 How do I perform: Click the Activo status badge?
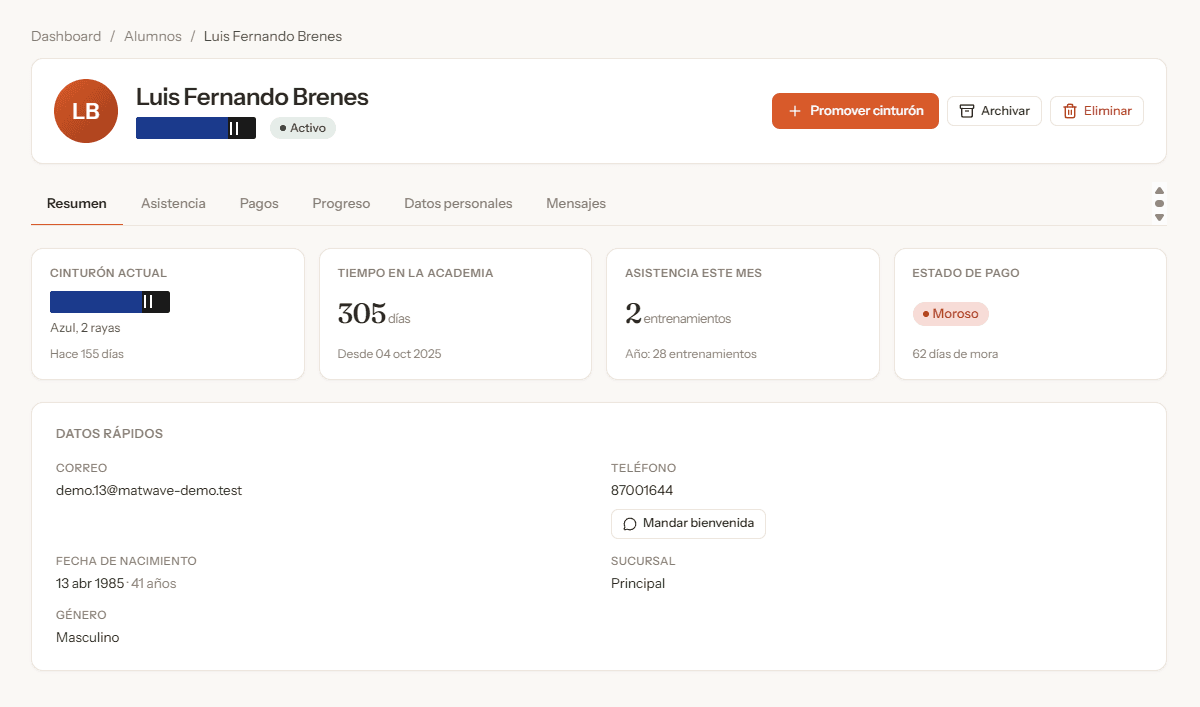point(303,128)
